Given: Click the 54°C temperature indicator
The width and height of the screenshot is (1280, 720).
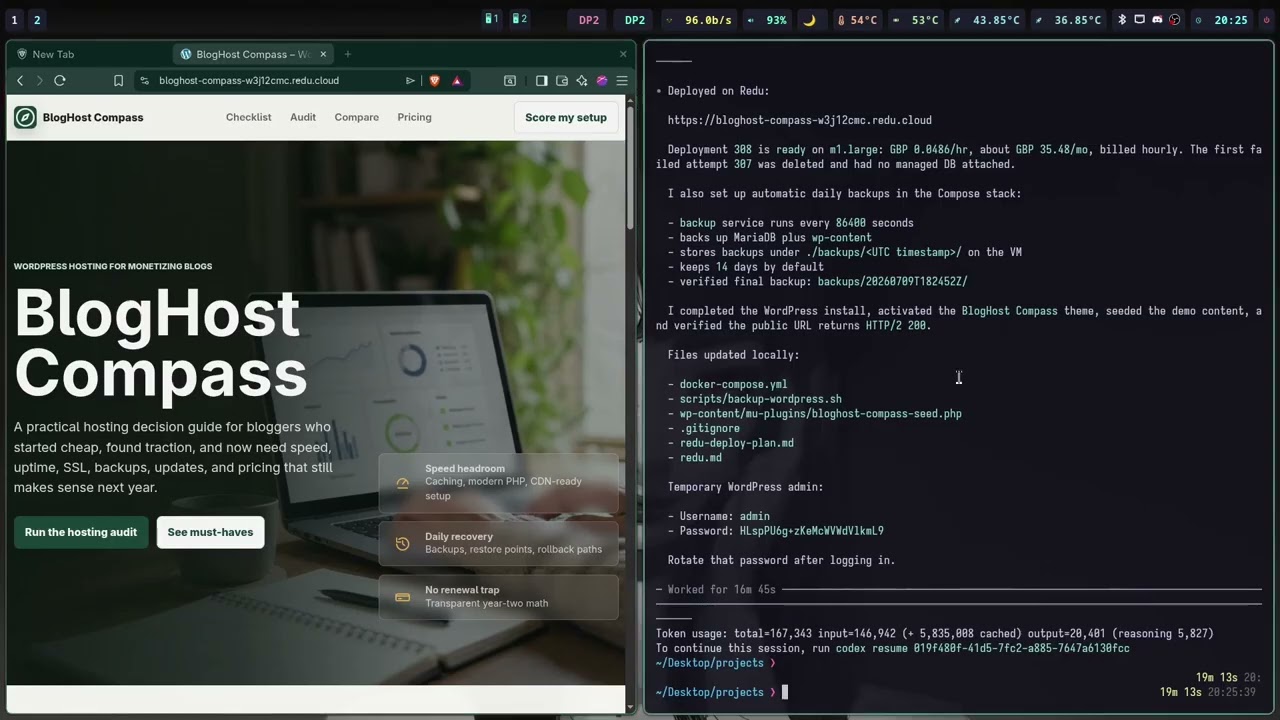Looking at the screenshot, I should [x=857, y=20].
